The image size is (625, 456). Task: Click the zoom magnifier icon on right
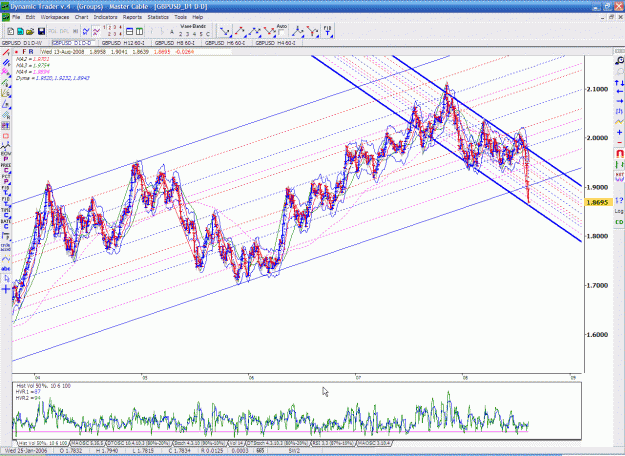tap(619, 61)
